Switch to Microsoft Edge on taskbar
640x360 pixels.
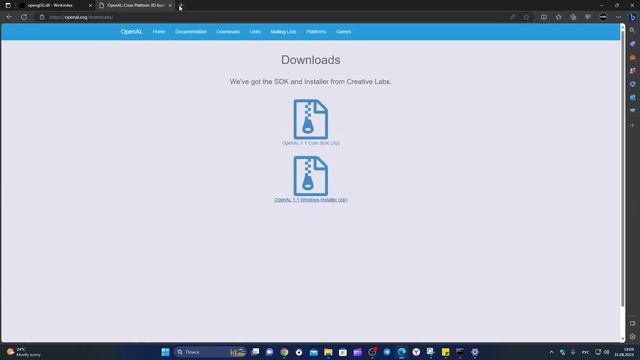[x=402, y=352]
